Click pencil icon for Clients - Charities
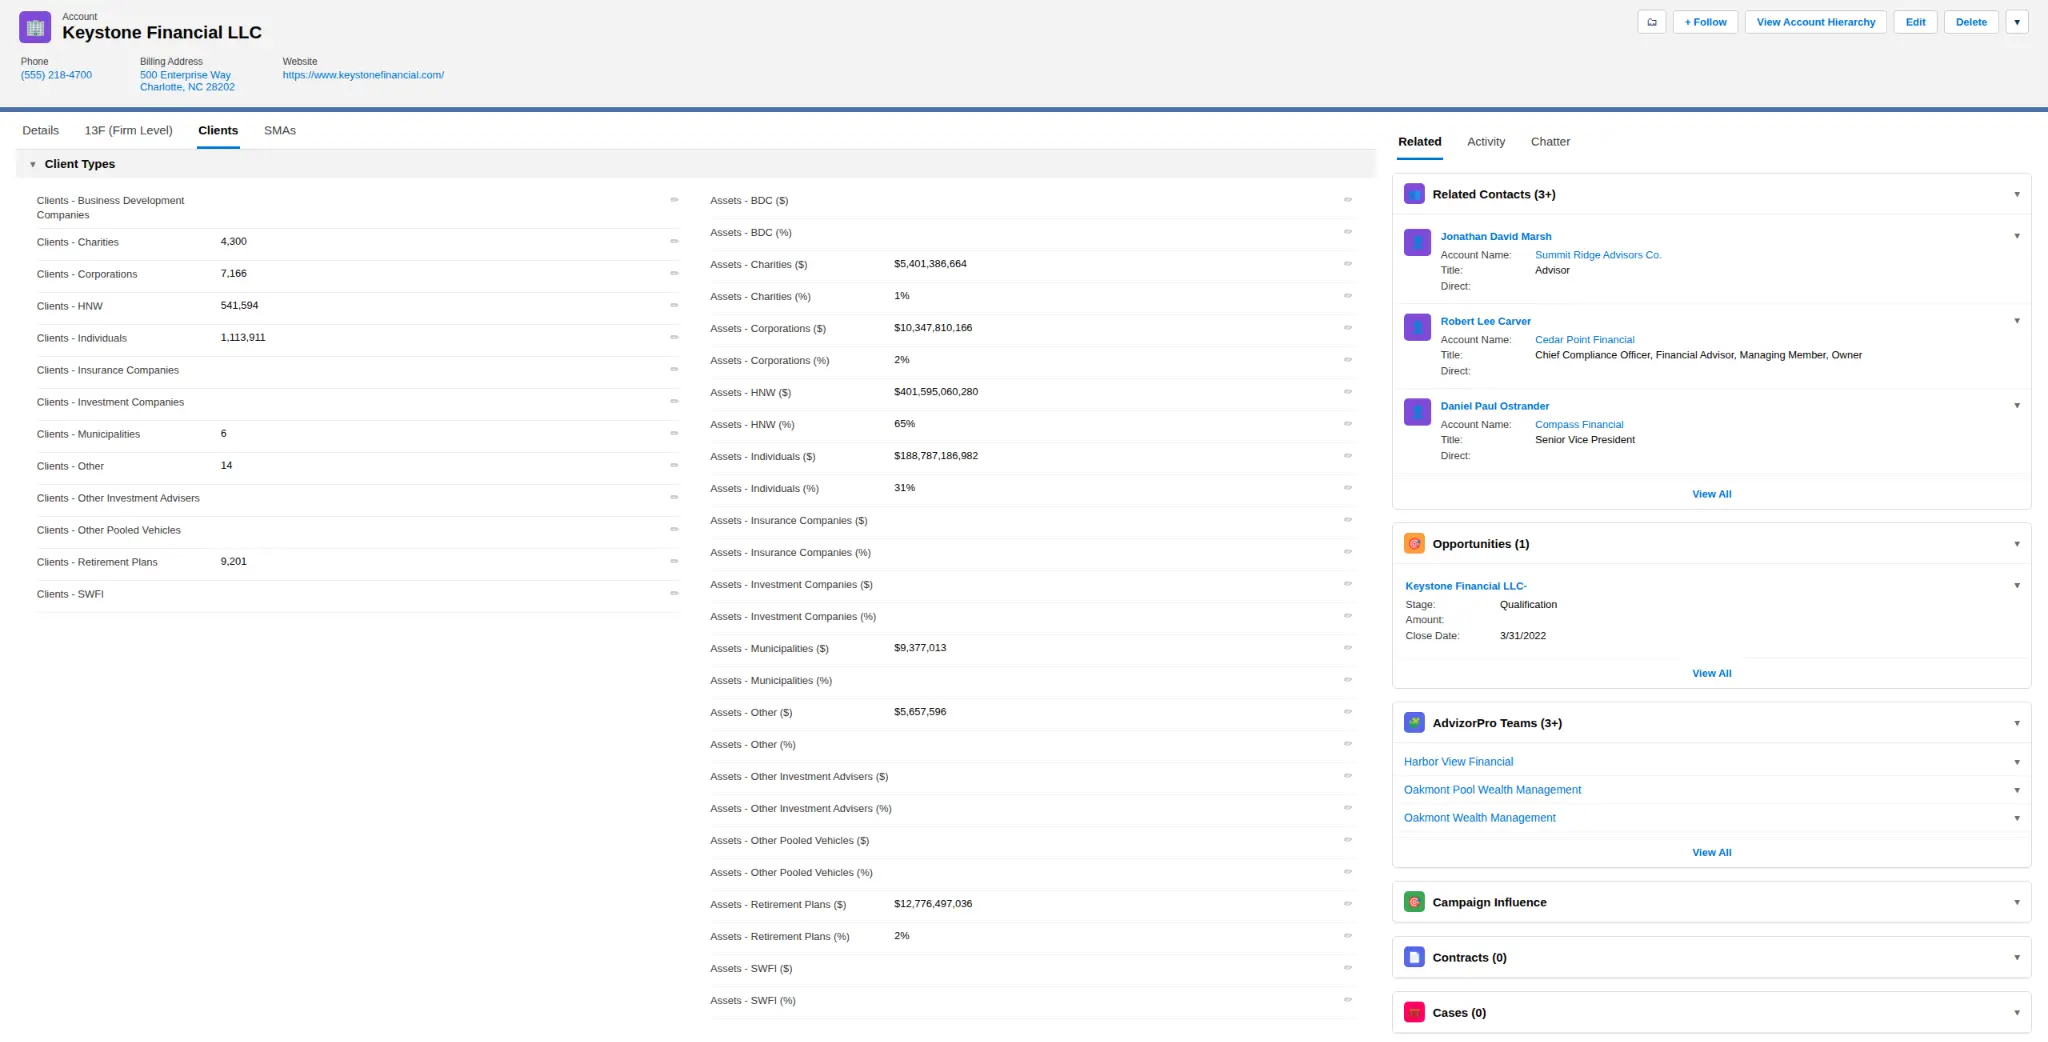Viewport: 2048px width, 1042px height. [x=674, y=241]
